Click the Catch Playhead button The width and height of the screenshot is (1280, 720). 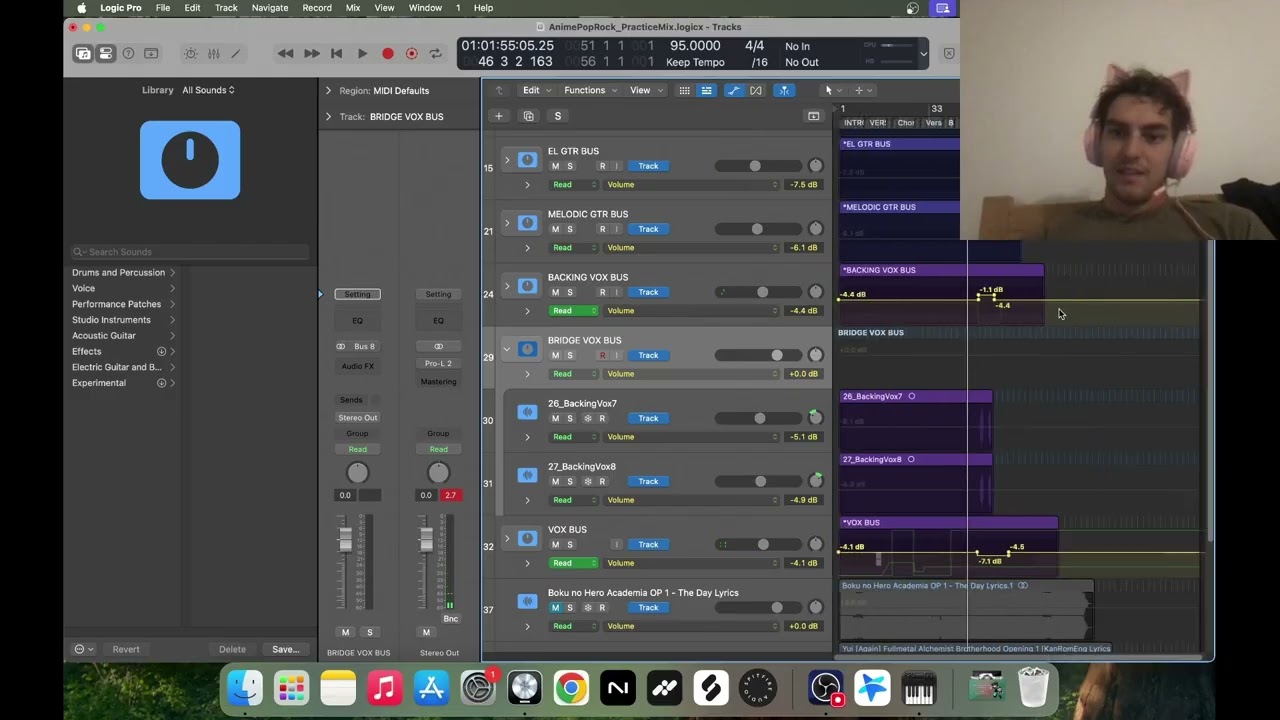(784, 90)
